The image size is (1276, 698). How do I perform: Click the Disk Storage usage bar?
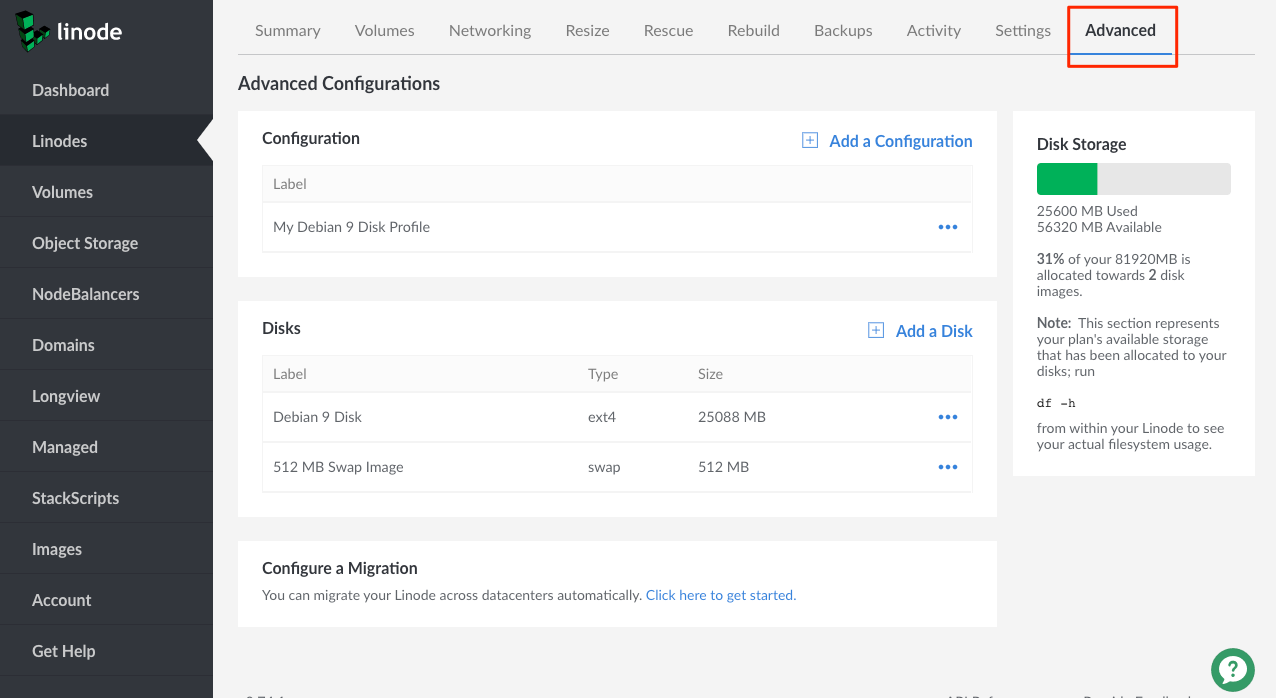click(1133, 179)
